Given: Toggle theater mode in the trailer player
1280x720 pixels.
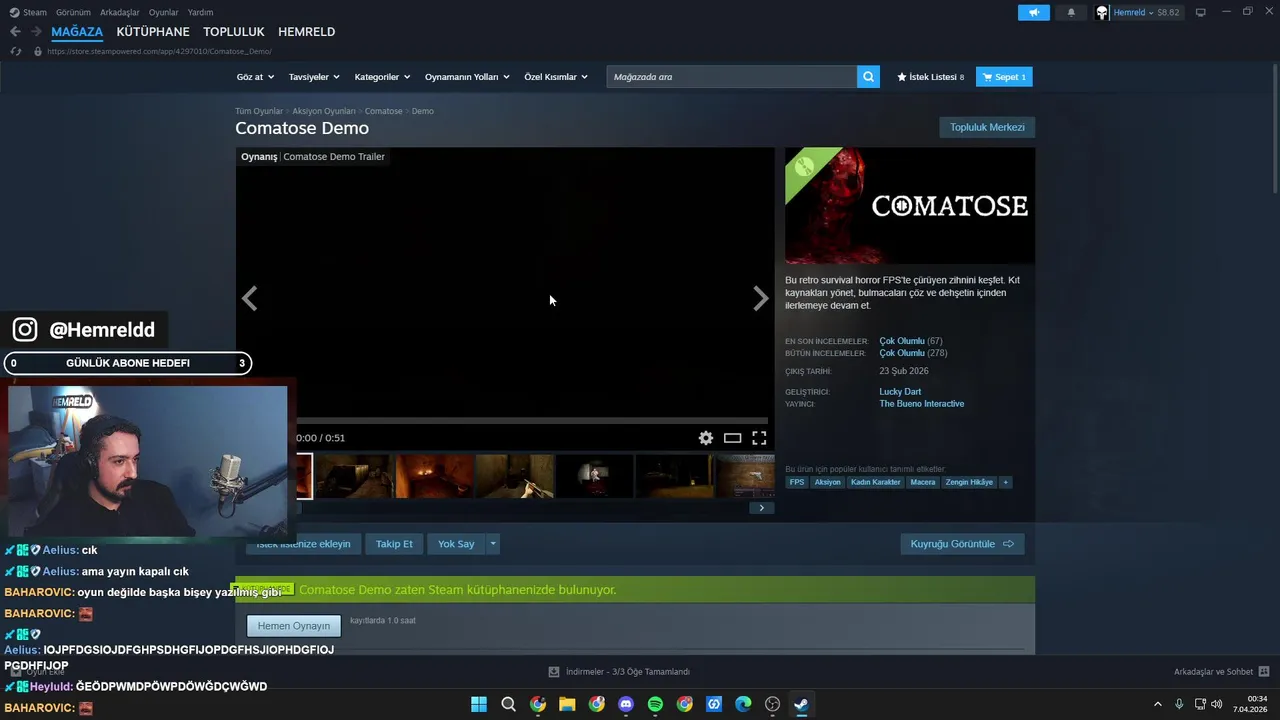Looking at the screenshot, I should pyautogui.click(x=733, y=438).
